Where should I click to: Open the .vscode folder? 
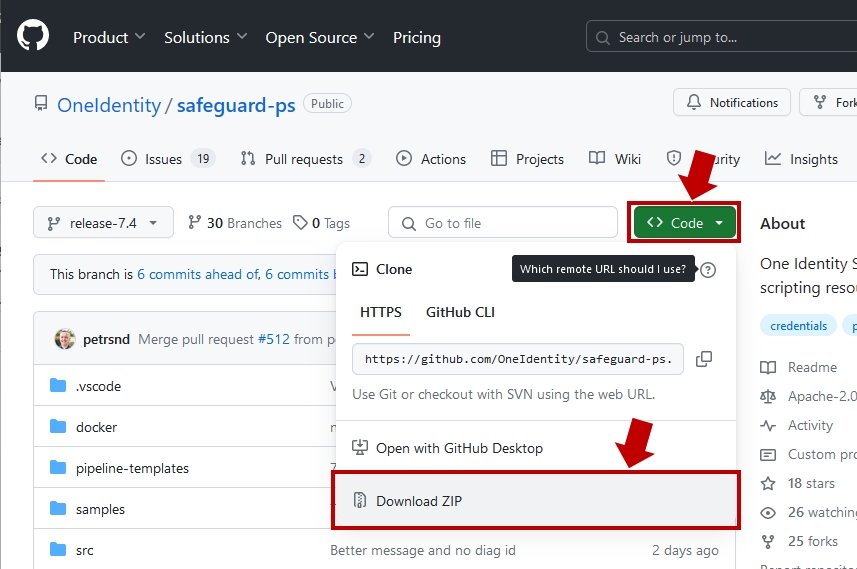coord(98,386)
